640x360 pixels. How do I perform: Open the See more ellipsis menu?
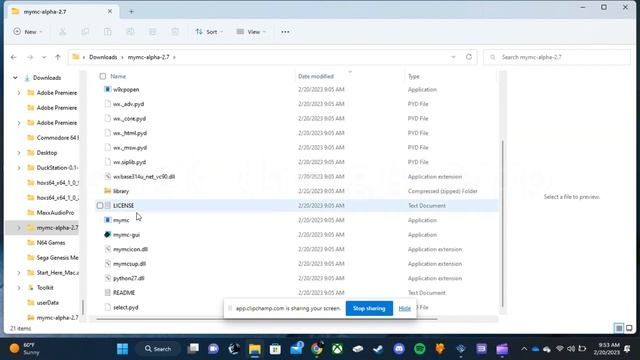[x=285, y=32]
